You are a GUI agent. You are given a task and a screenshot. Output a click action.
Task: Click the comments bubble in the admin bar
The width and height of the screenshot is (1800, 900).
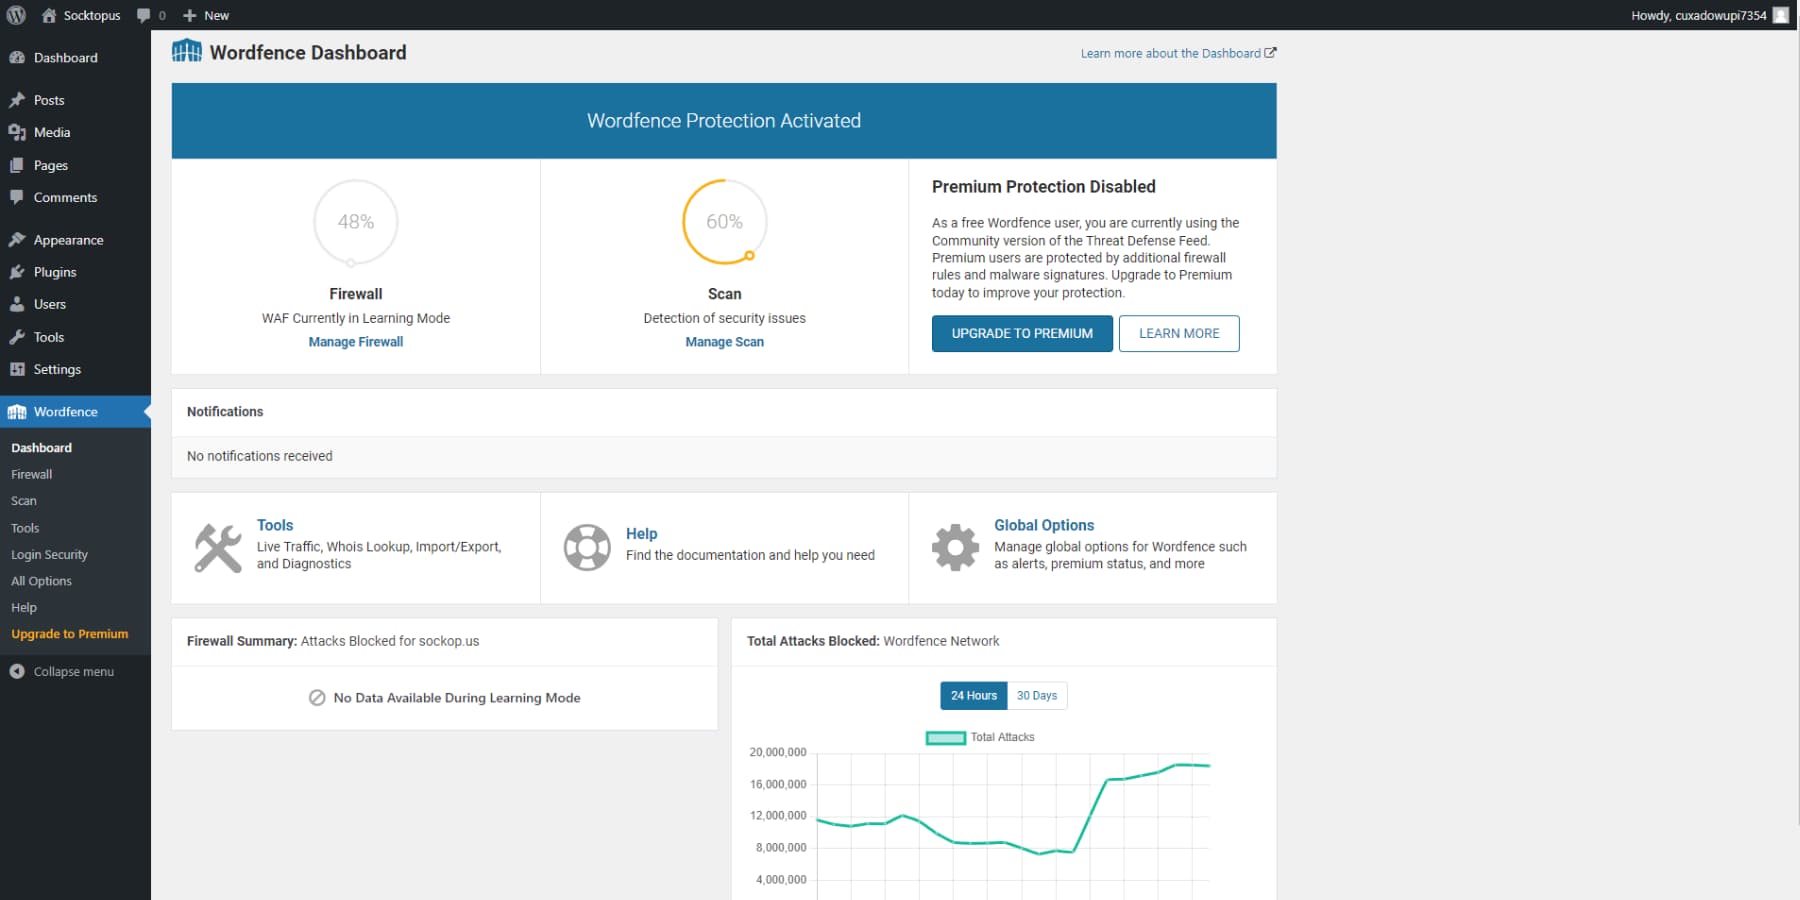tap(146, 15)
